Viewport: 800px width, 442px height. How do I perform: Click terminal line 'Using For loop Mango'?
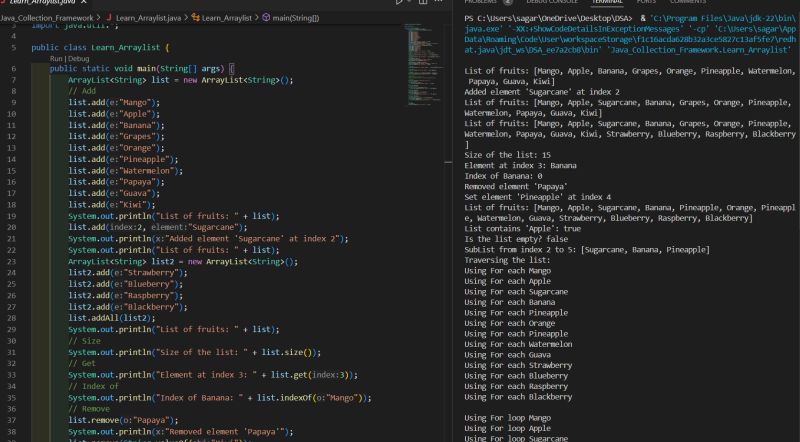tap(507, 418)
